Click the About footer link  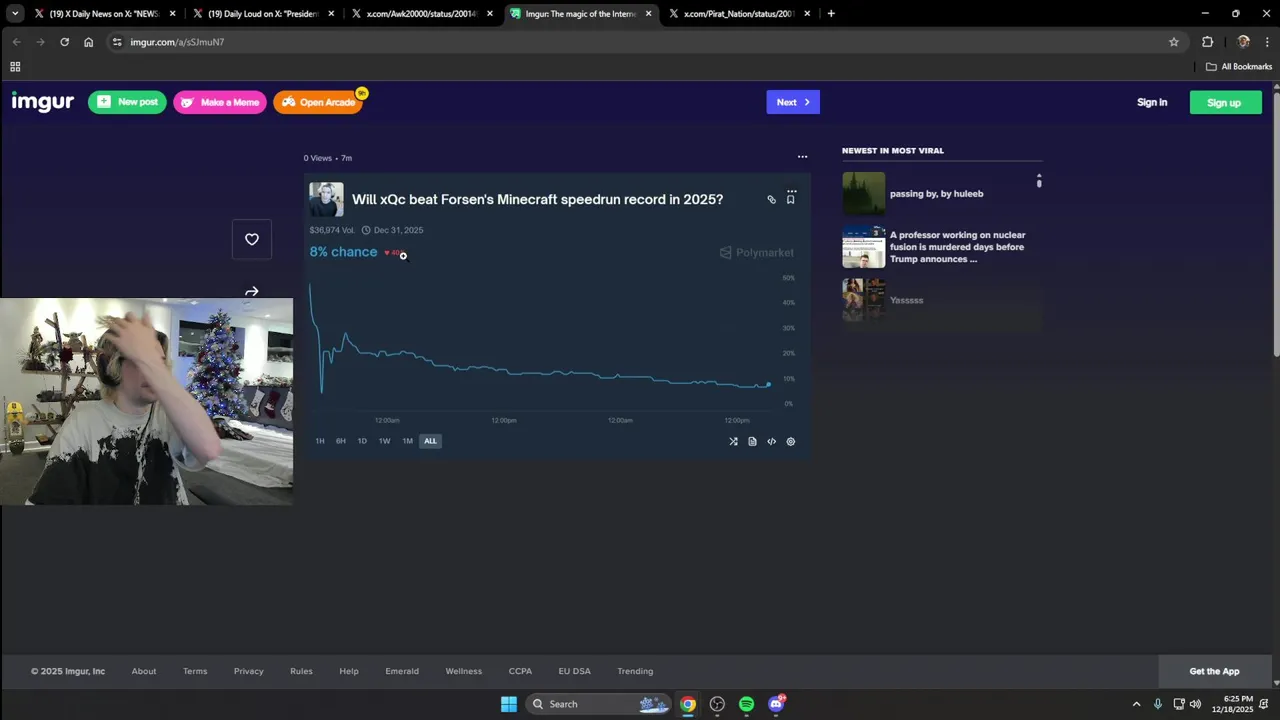coord(144,671)
